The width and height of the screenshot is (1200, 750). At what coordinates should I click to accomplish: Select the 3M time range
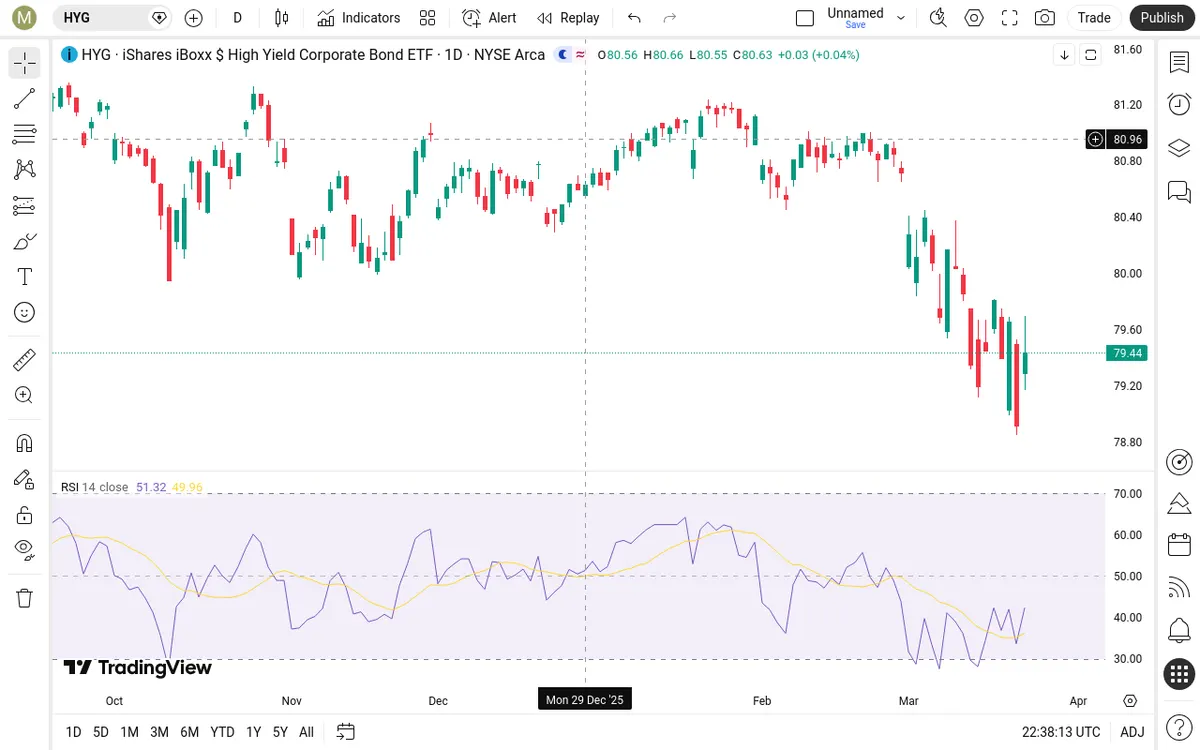coord(159,732)
